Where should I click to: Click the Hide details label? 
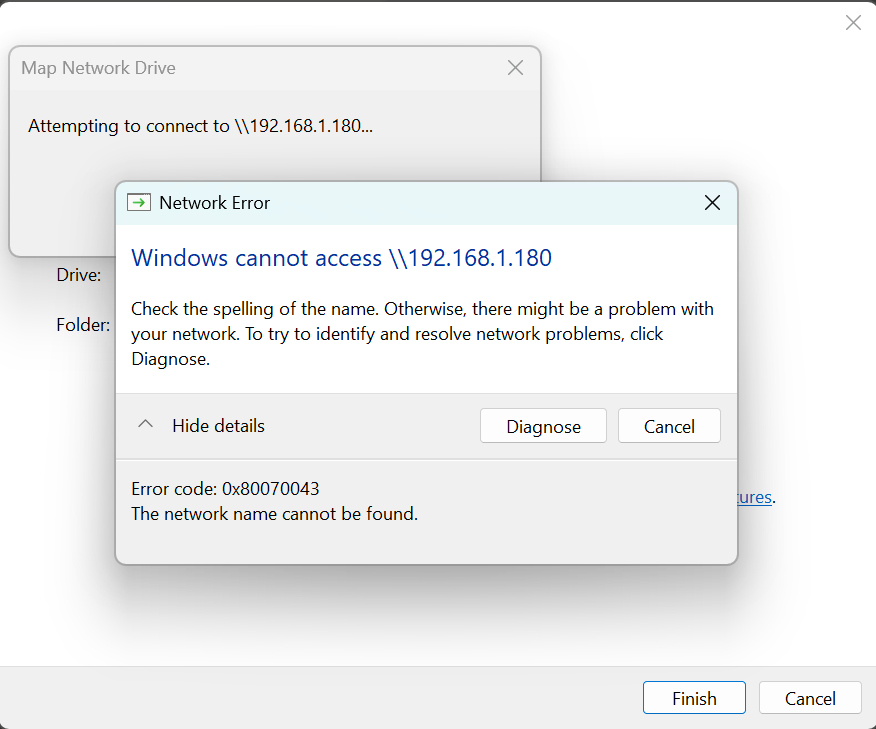218,426
